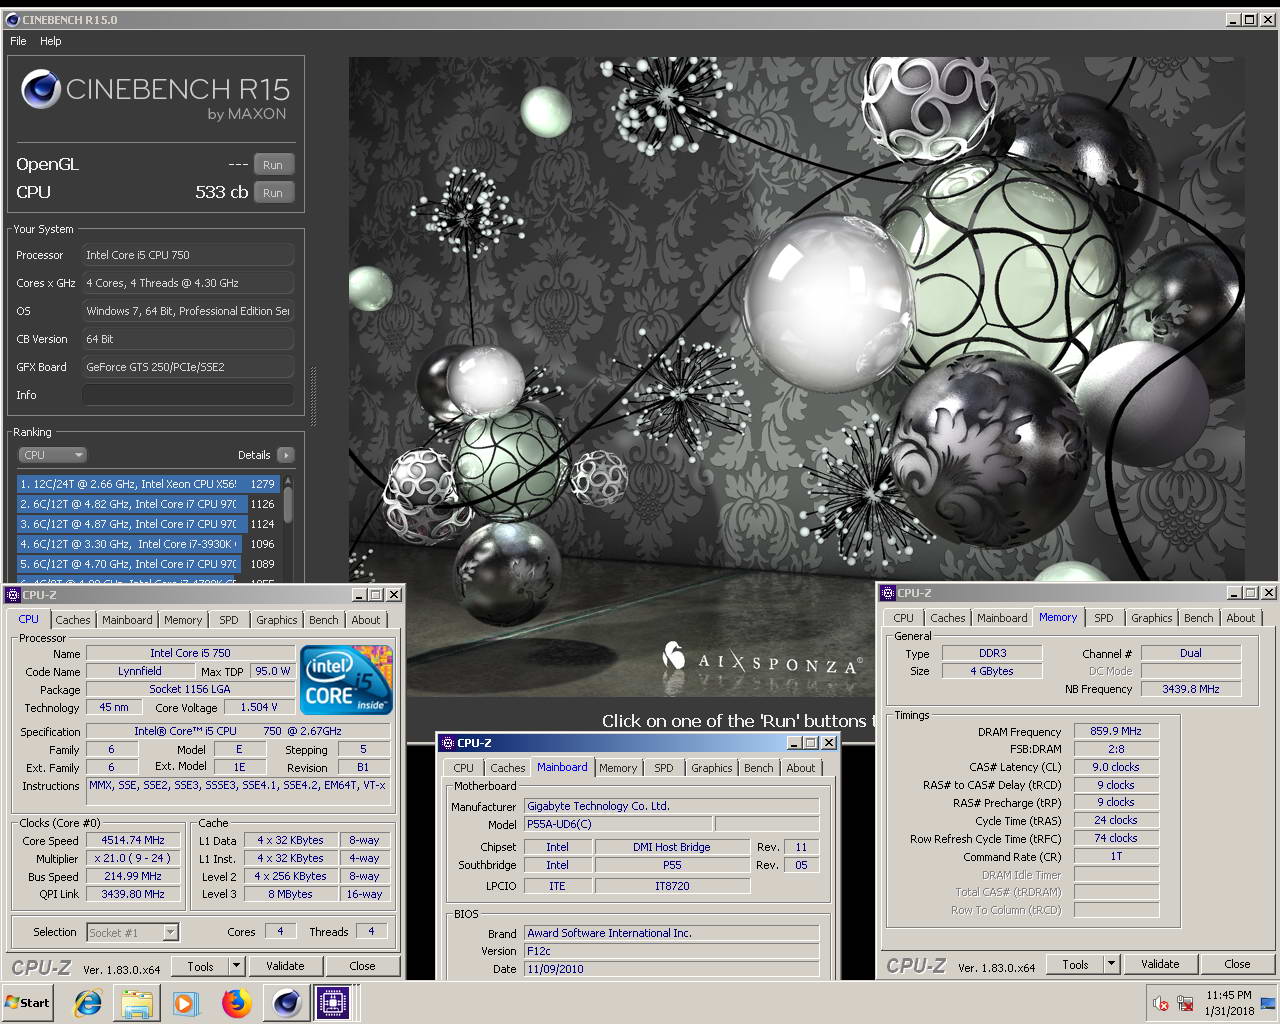The width and height of the screenshot is (1280, 1024).
Task: Open Internet Explorer from taskbar
Action: pos(88,1003)
